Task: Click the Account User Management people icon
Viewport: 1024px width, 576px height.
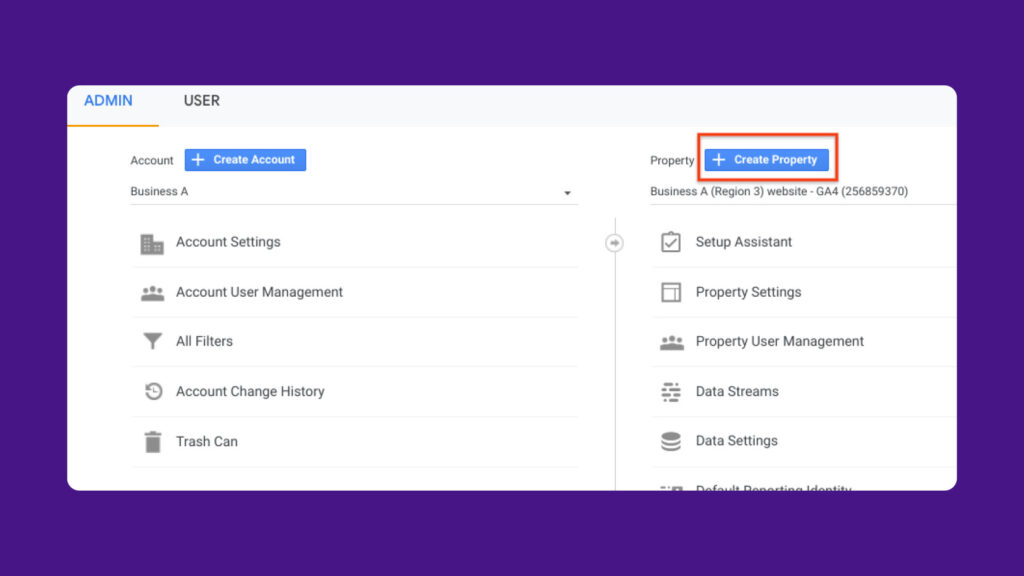Action: click(x=152, y=293)
